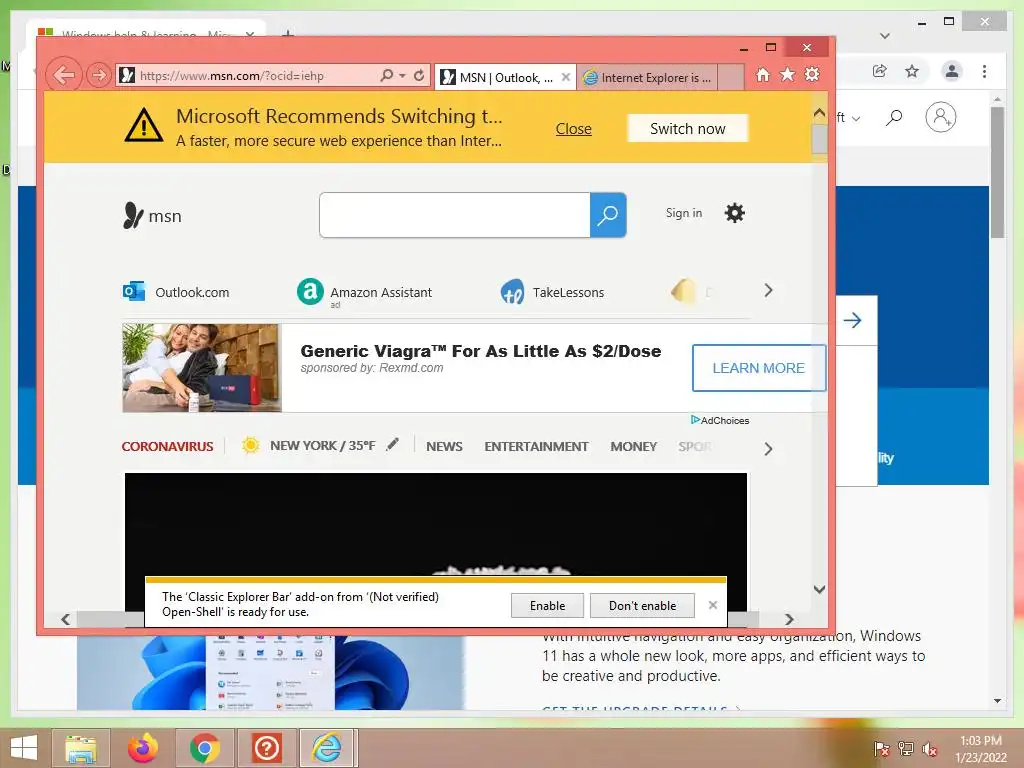
Task: Open a new tab in Chrome
Action: point(288,33)
